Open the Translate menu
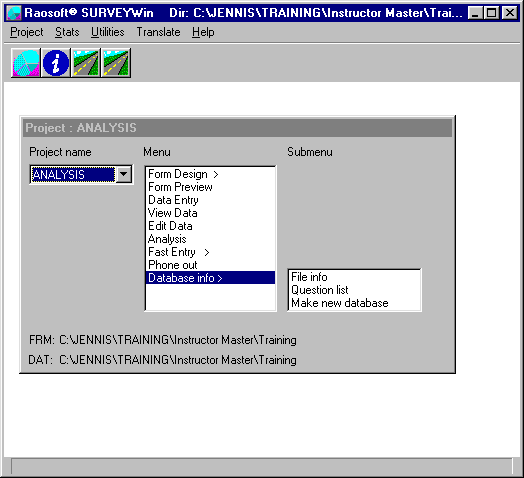This screenshot has height=478, width=524. point(158,32)
